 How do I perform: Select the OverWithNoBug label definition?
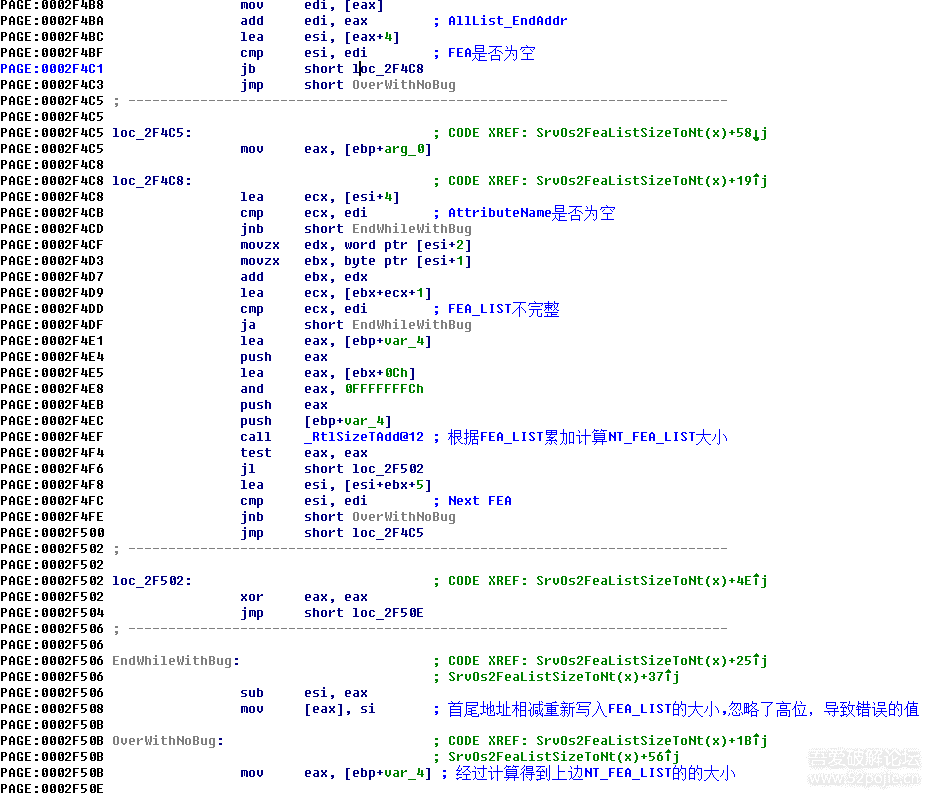tap(167, 741)
